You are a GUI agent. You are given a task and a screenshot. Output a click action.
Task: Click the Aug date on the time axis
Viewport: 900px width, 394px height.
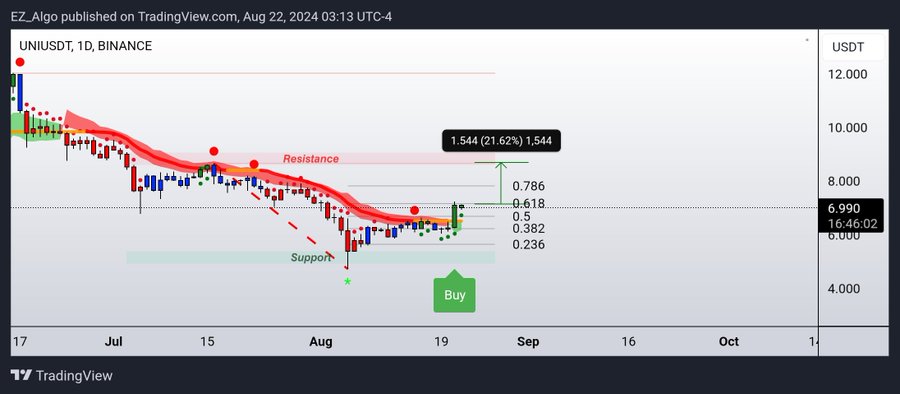pyautogui.click(x=321, y=342)
